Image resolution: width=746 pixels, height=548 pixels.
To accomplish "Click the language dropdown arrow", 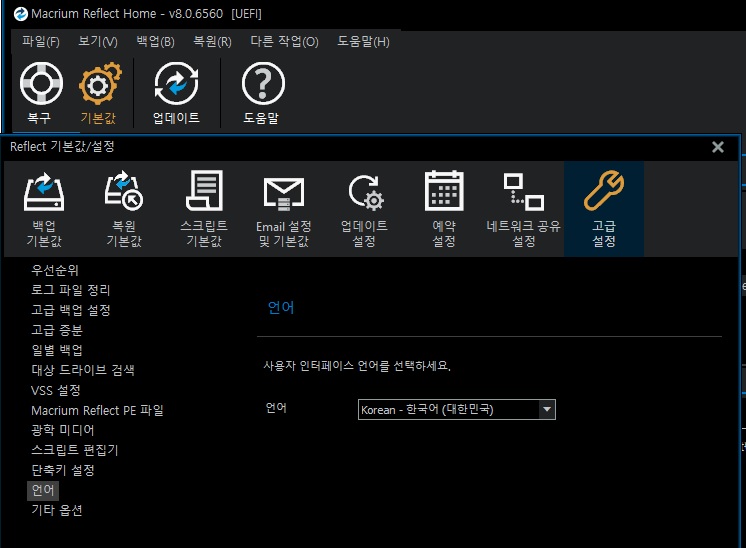I will pos(547,410).
